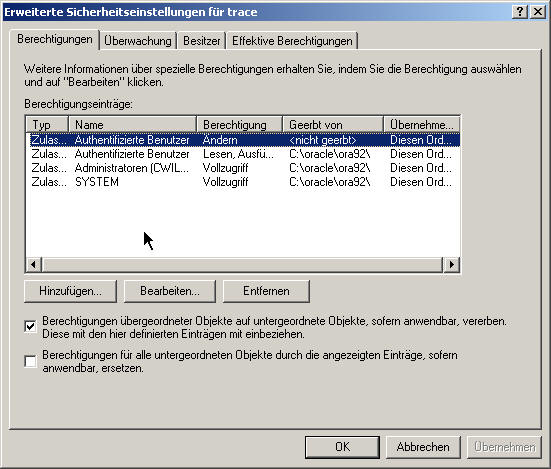Open the Besitzer tab
551x469 pixels.
pyautogui.click(x=201, y=41)
